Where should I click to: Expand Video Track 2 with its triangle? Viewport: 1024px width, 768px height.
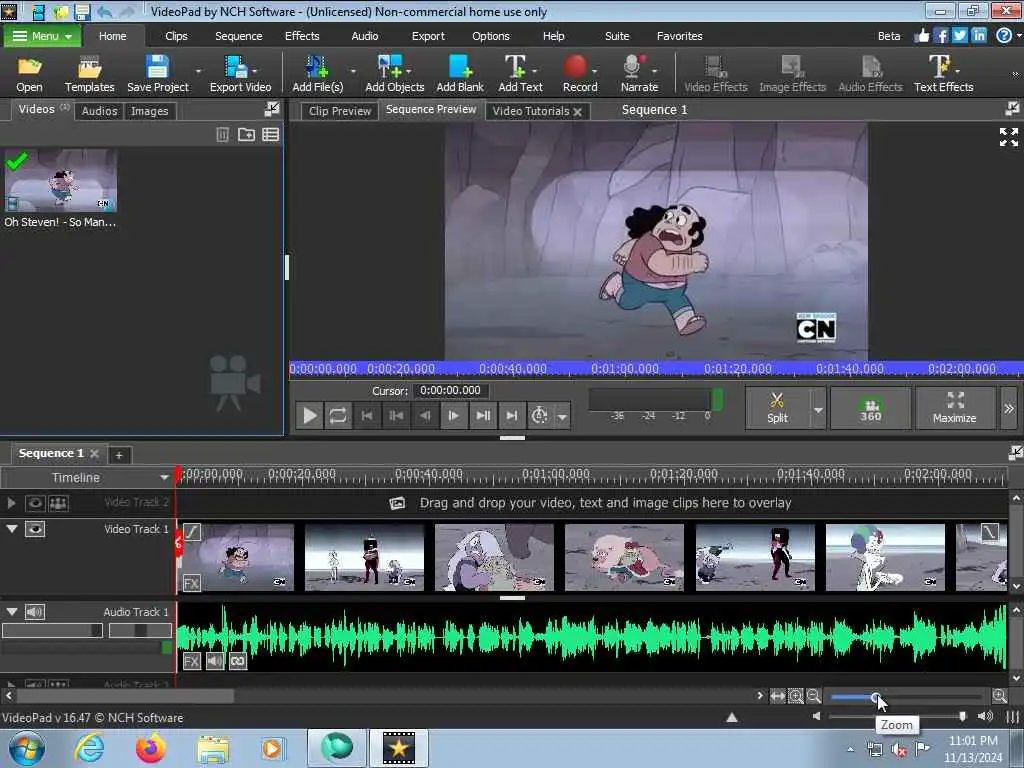[11, 503]
